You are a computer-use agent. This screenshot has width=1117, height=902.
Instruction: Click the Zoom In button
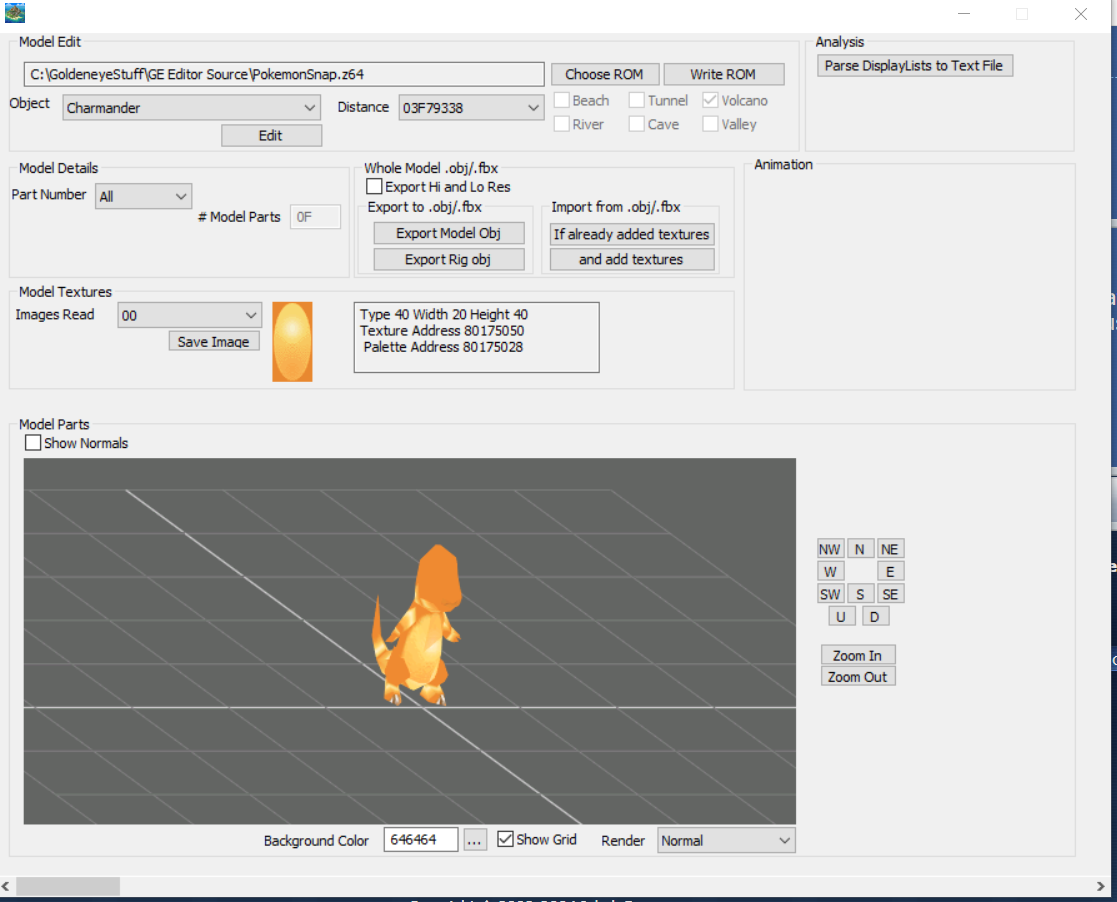(x=858, y=655)
